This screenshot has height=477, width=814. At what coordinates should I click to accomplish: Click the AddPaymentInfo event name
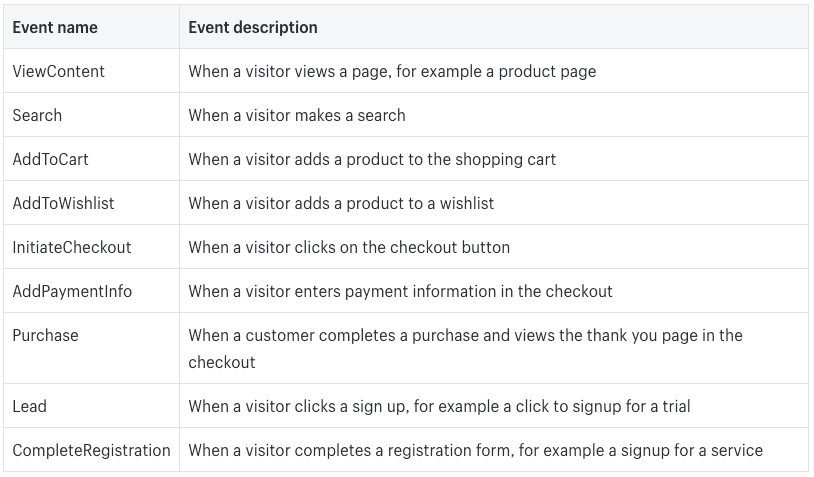pos(72,292)
